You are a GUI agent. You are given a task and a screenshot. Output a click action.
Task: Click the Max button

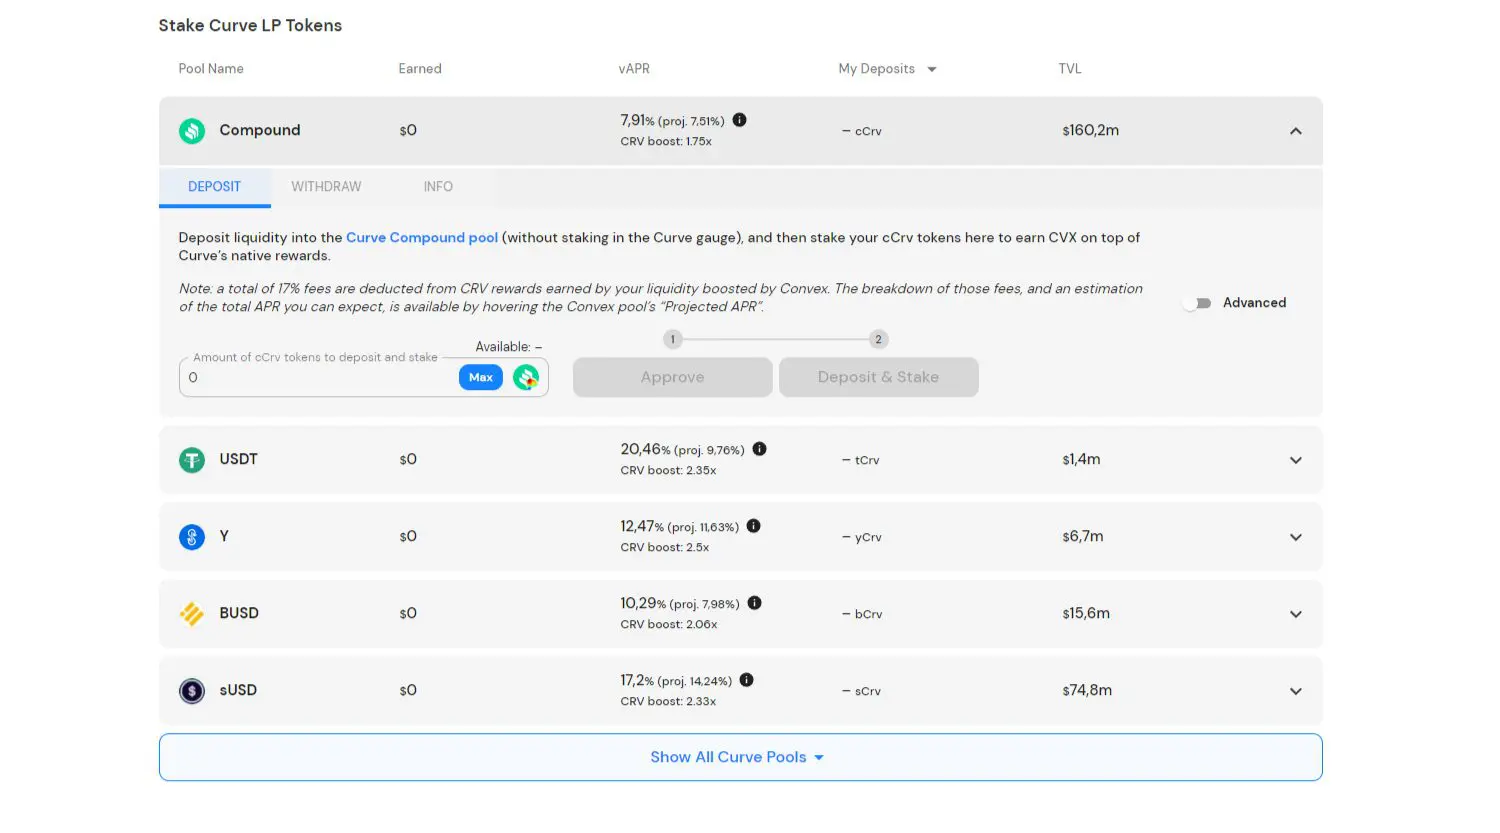481,377
